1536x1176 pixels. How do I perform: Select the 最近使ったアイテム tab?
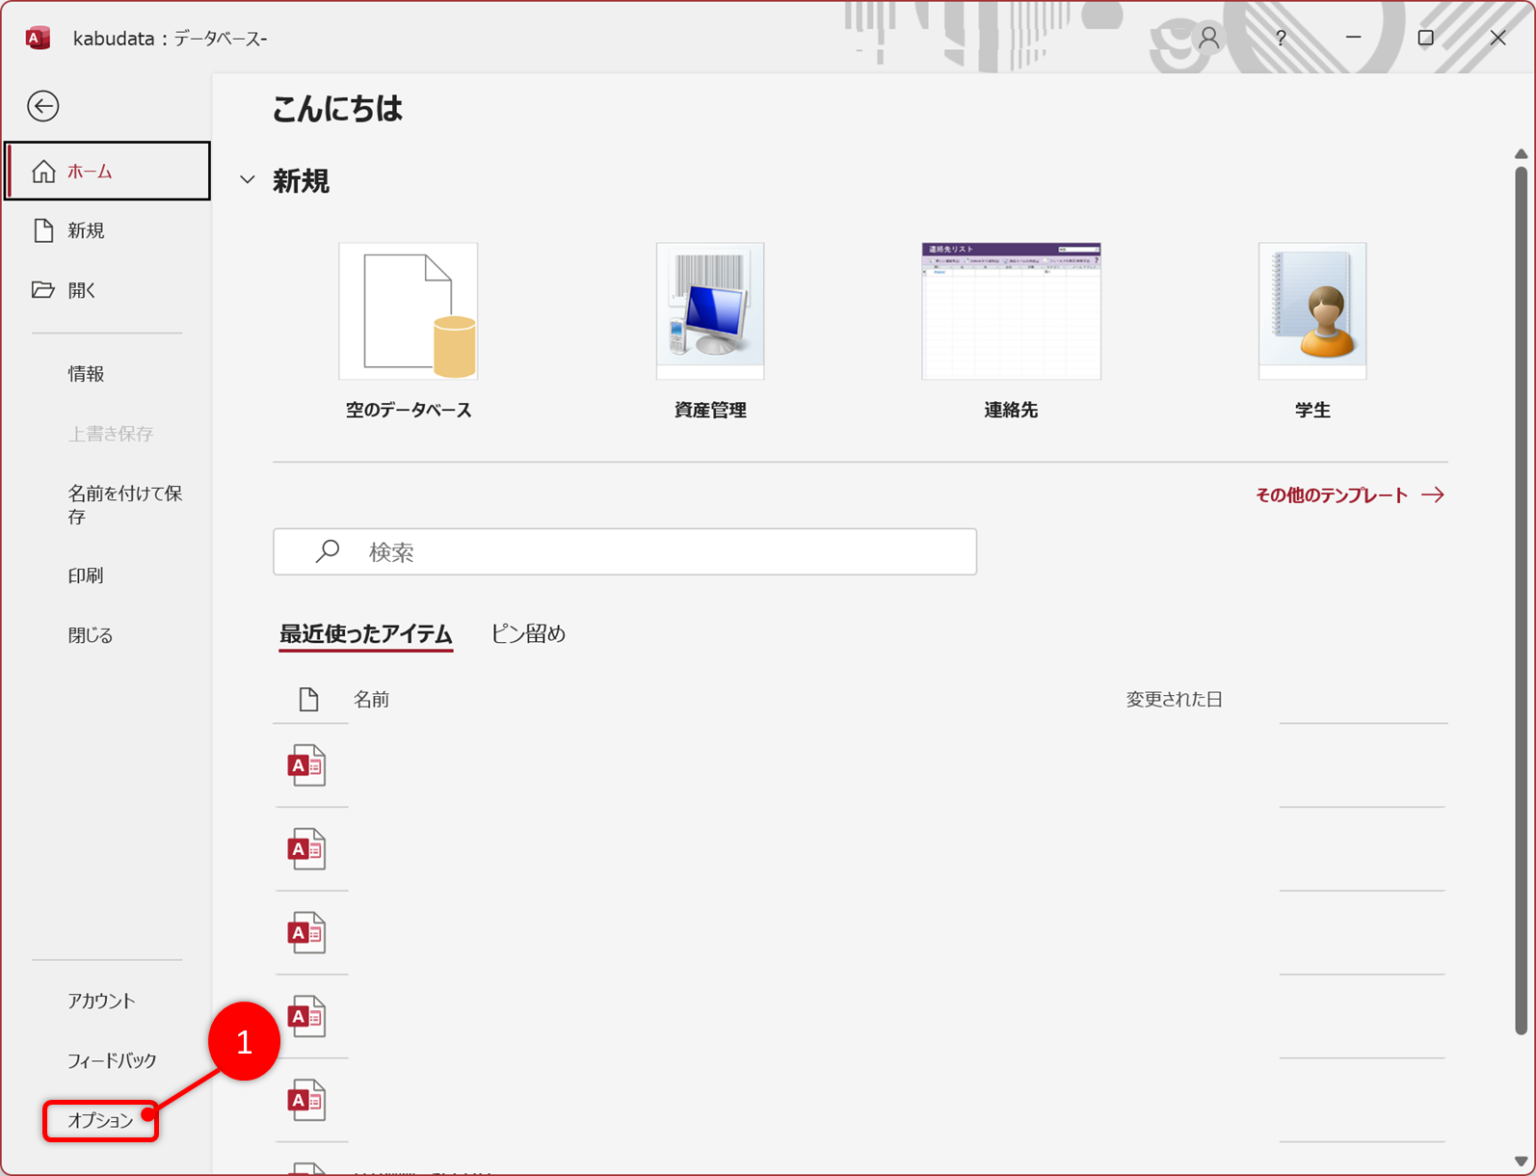coord(365,634)
